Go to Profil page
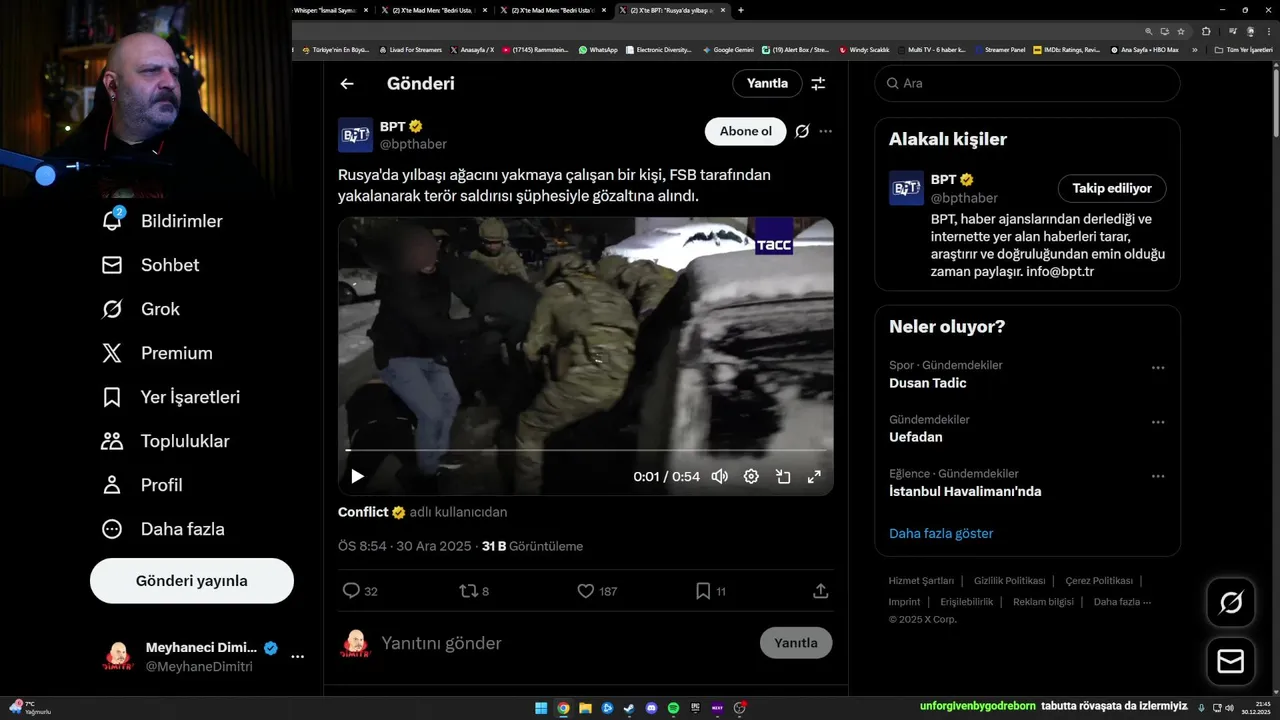The height and width of the screenshot is (720, 1280). coord(142,485)
